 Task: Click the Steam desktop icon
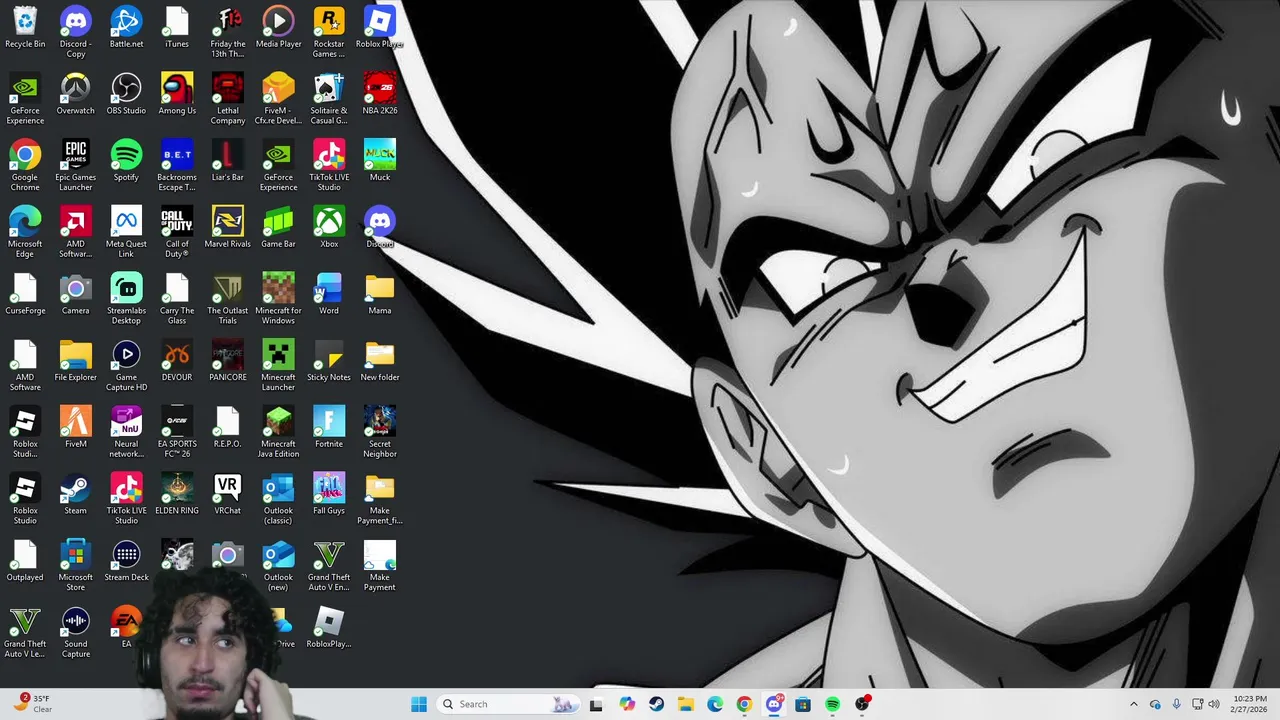pos(75,495)
